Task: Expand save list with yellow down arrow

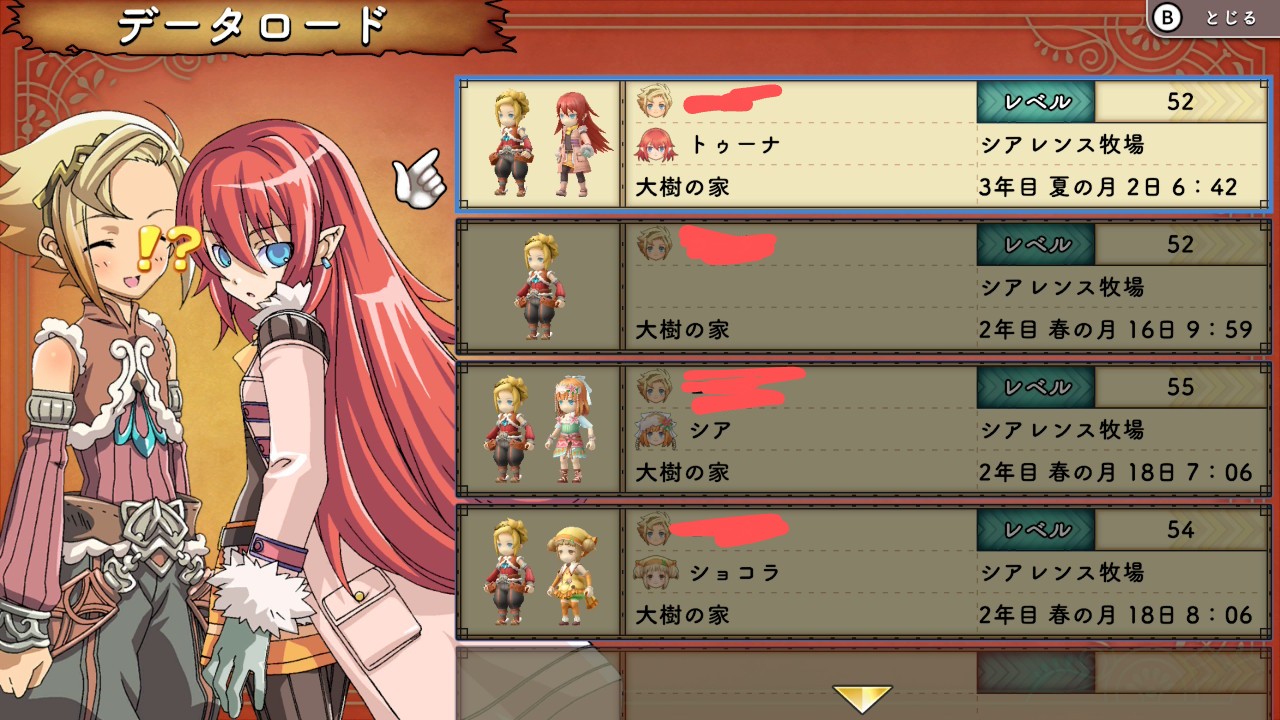Action: pos(862,698)
